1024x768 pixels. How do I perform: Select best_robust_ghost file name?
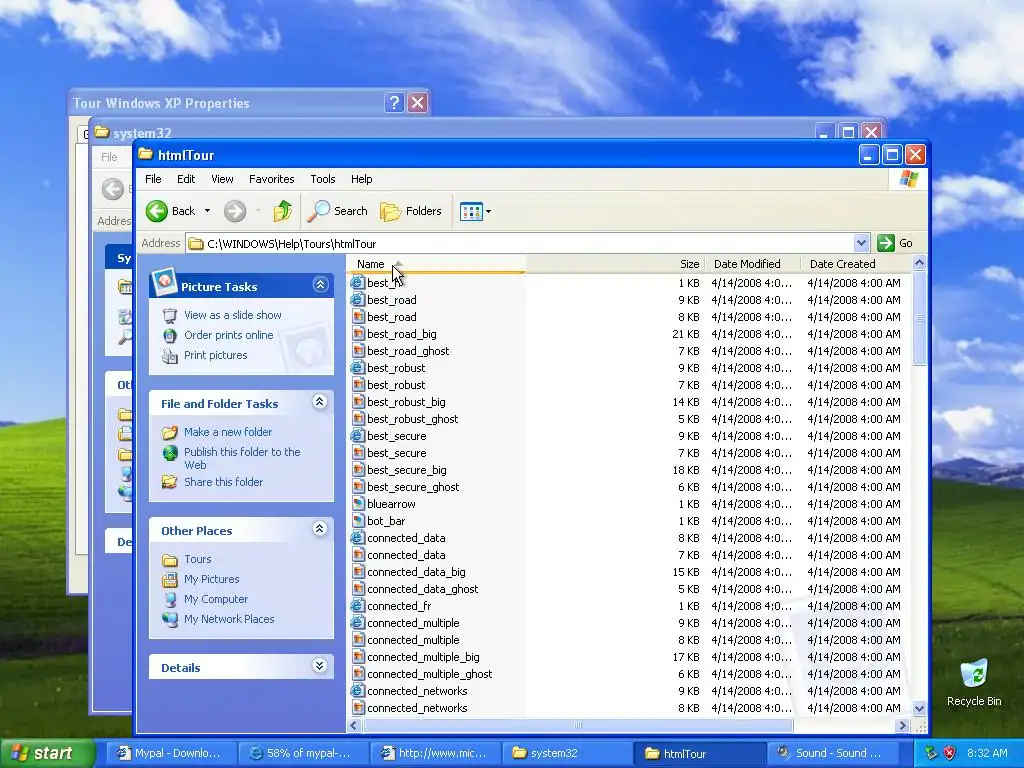click(x=413, y=419)
